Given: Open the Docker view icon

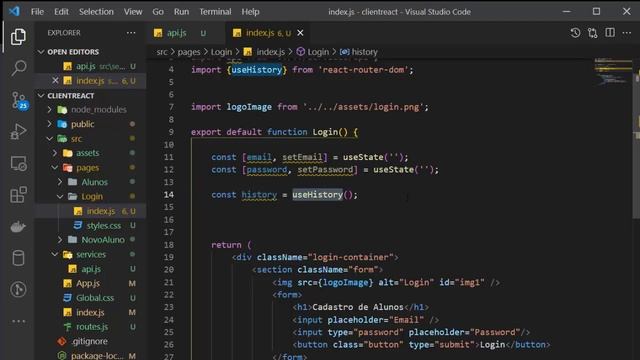Looking at the screenshot, I should point(18,227).
